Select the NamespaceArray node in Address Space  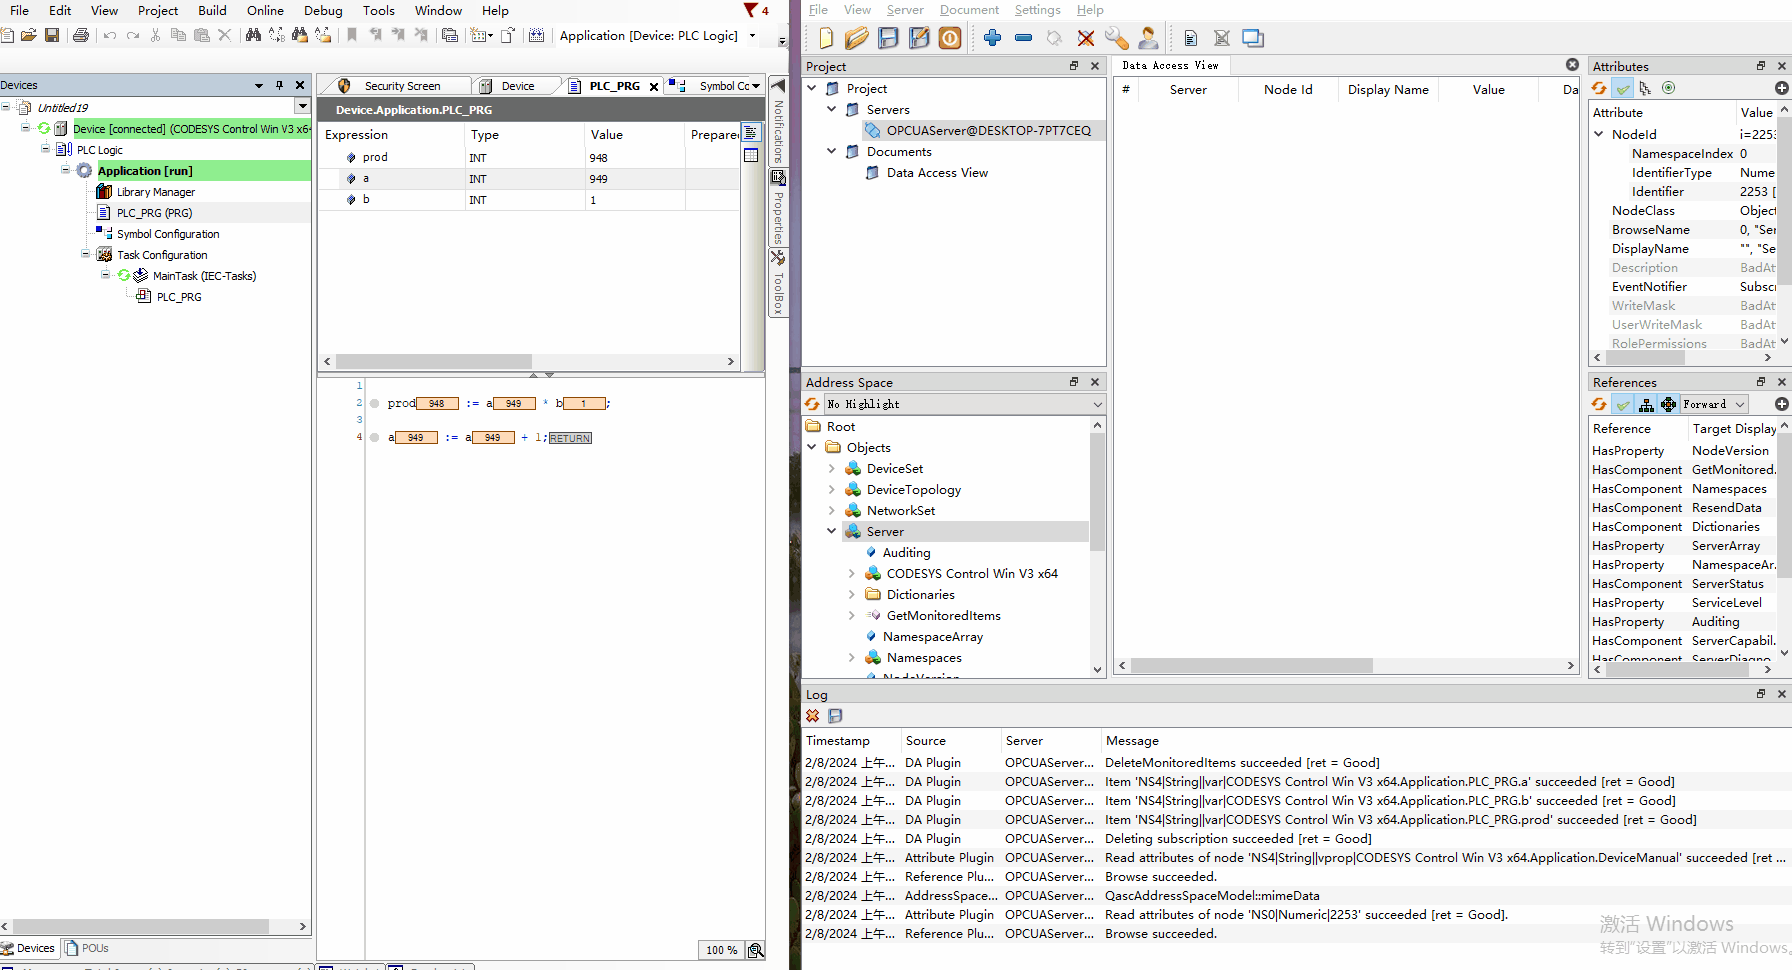[932, 637]
